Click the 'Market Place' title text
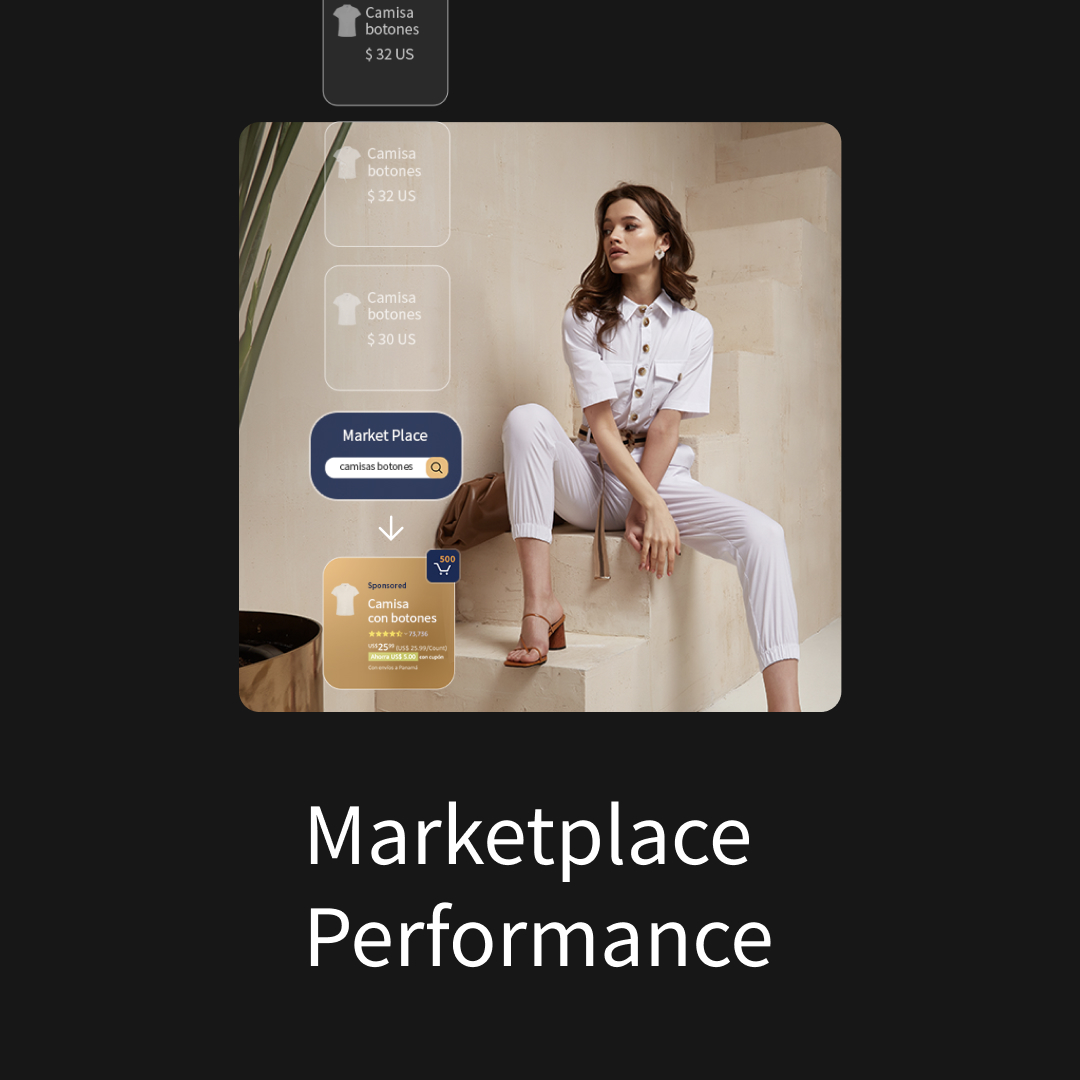Image resolution: width=1080 pixels, height=1080 pixels. (x=385, y=435)
